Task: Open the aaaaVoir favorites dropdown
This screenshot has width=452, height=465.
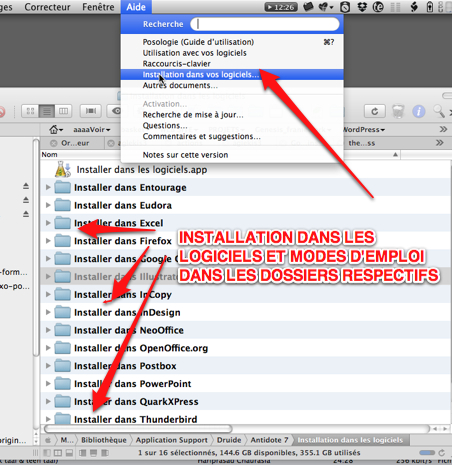Action: pyautogui.click(x=92, y=130)
